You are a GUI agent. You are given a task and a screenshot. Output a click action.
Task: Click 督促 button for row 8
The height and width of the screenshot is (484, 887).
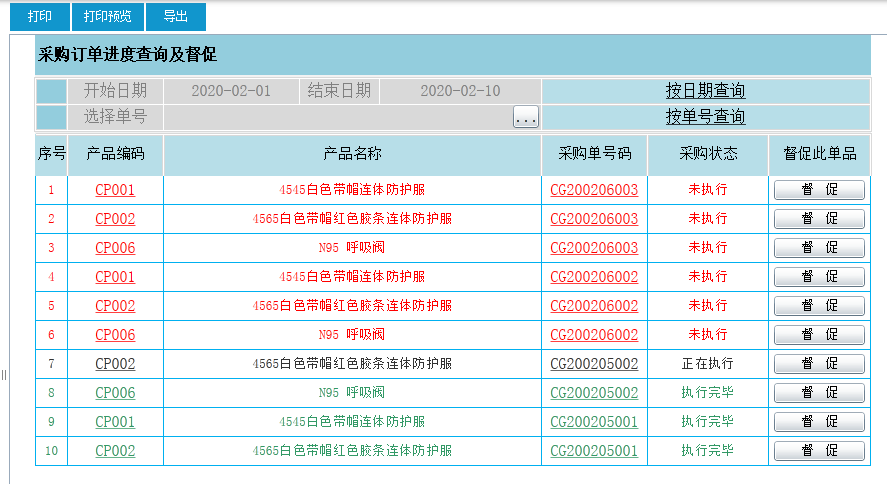[x=819, y=393]
